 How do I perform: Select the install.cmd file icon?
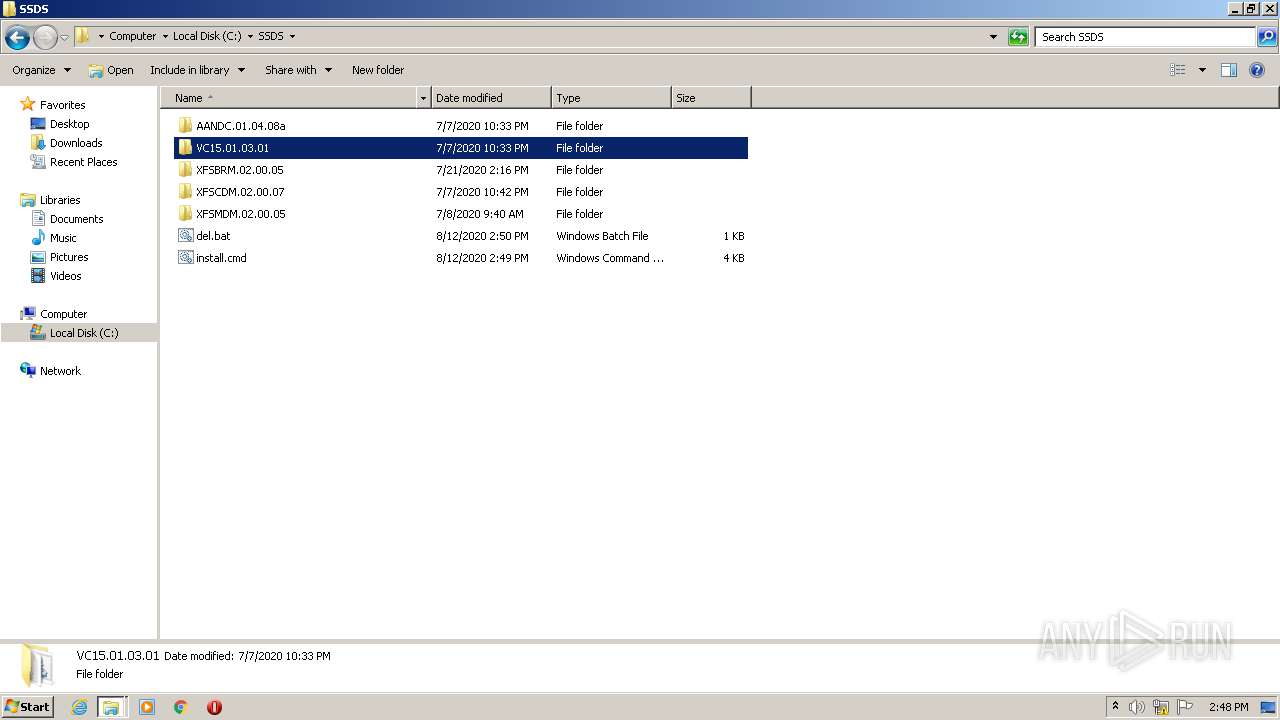[185, 258]
